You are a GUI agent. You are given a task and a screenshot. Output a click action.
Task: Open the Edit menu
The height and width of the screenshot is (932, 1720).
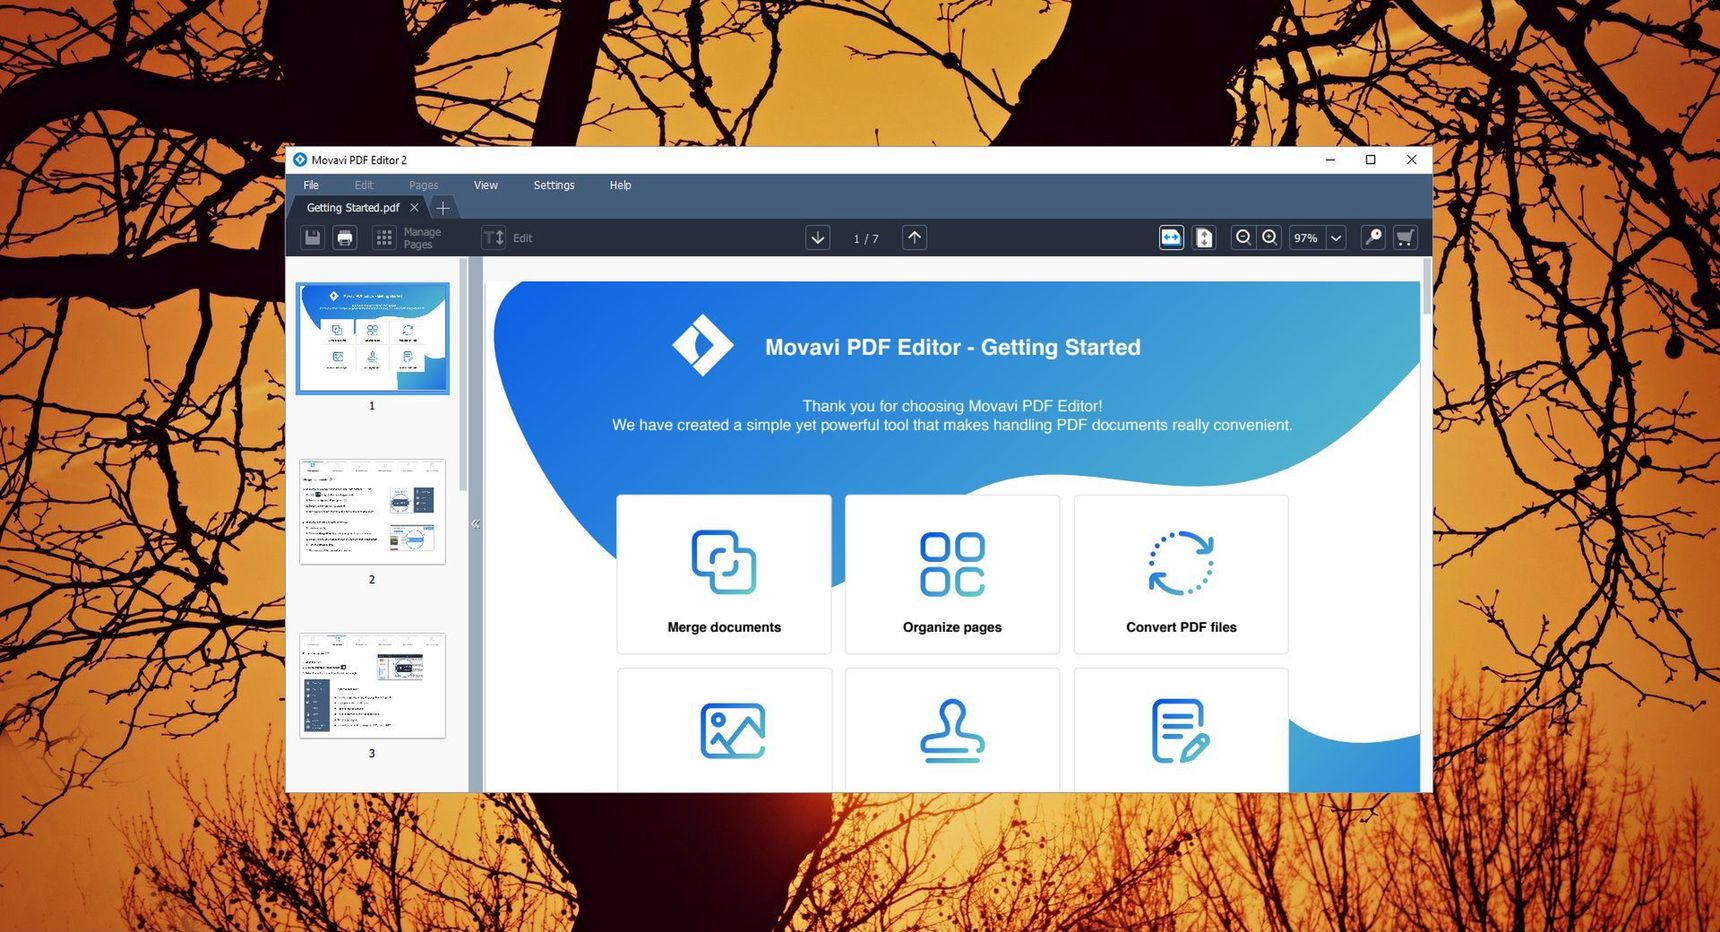tap(364, 185)
